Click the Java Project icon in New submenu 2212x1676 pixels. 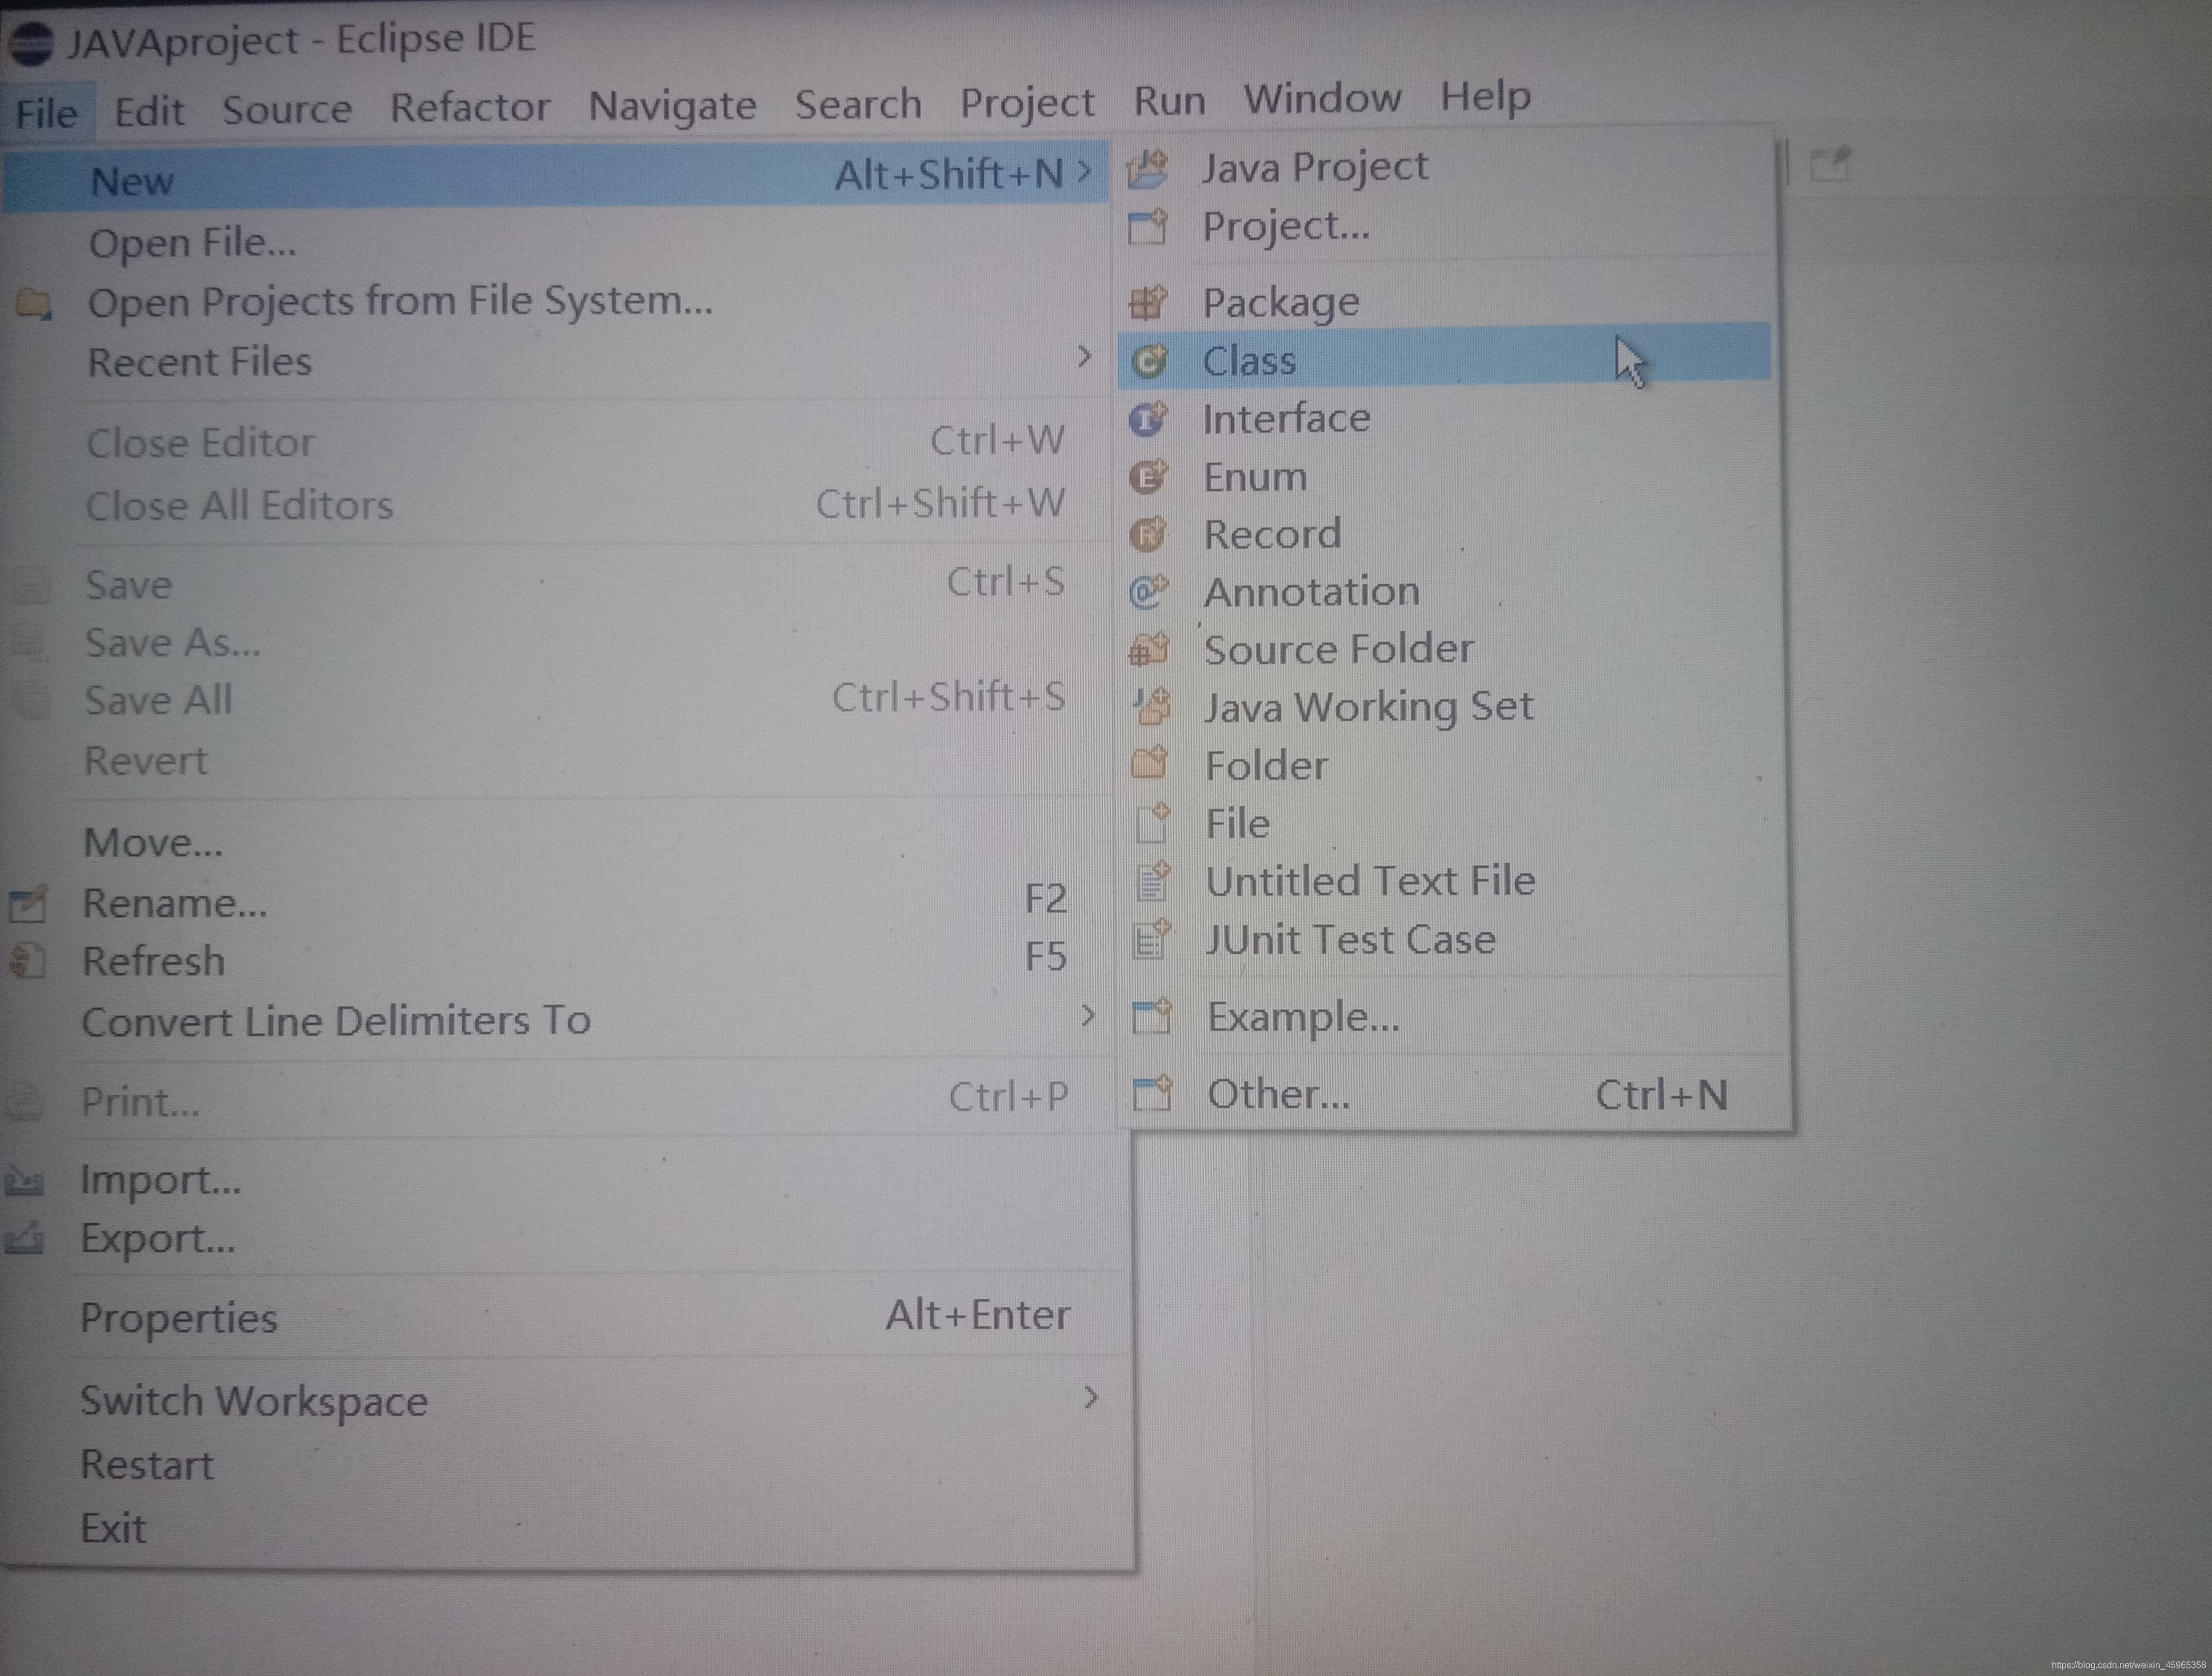click(1147, 169)
